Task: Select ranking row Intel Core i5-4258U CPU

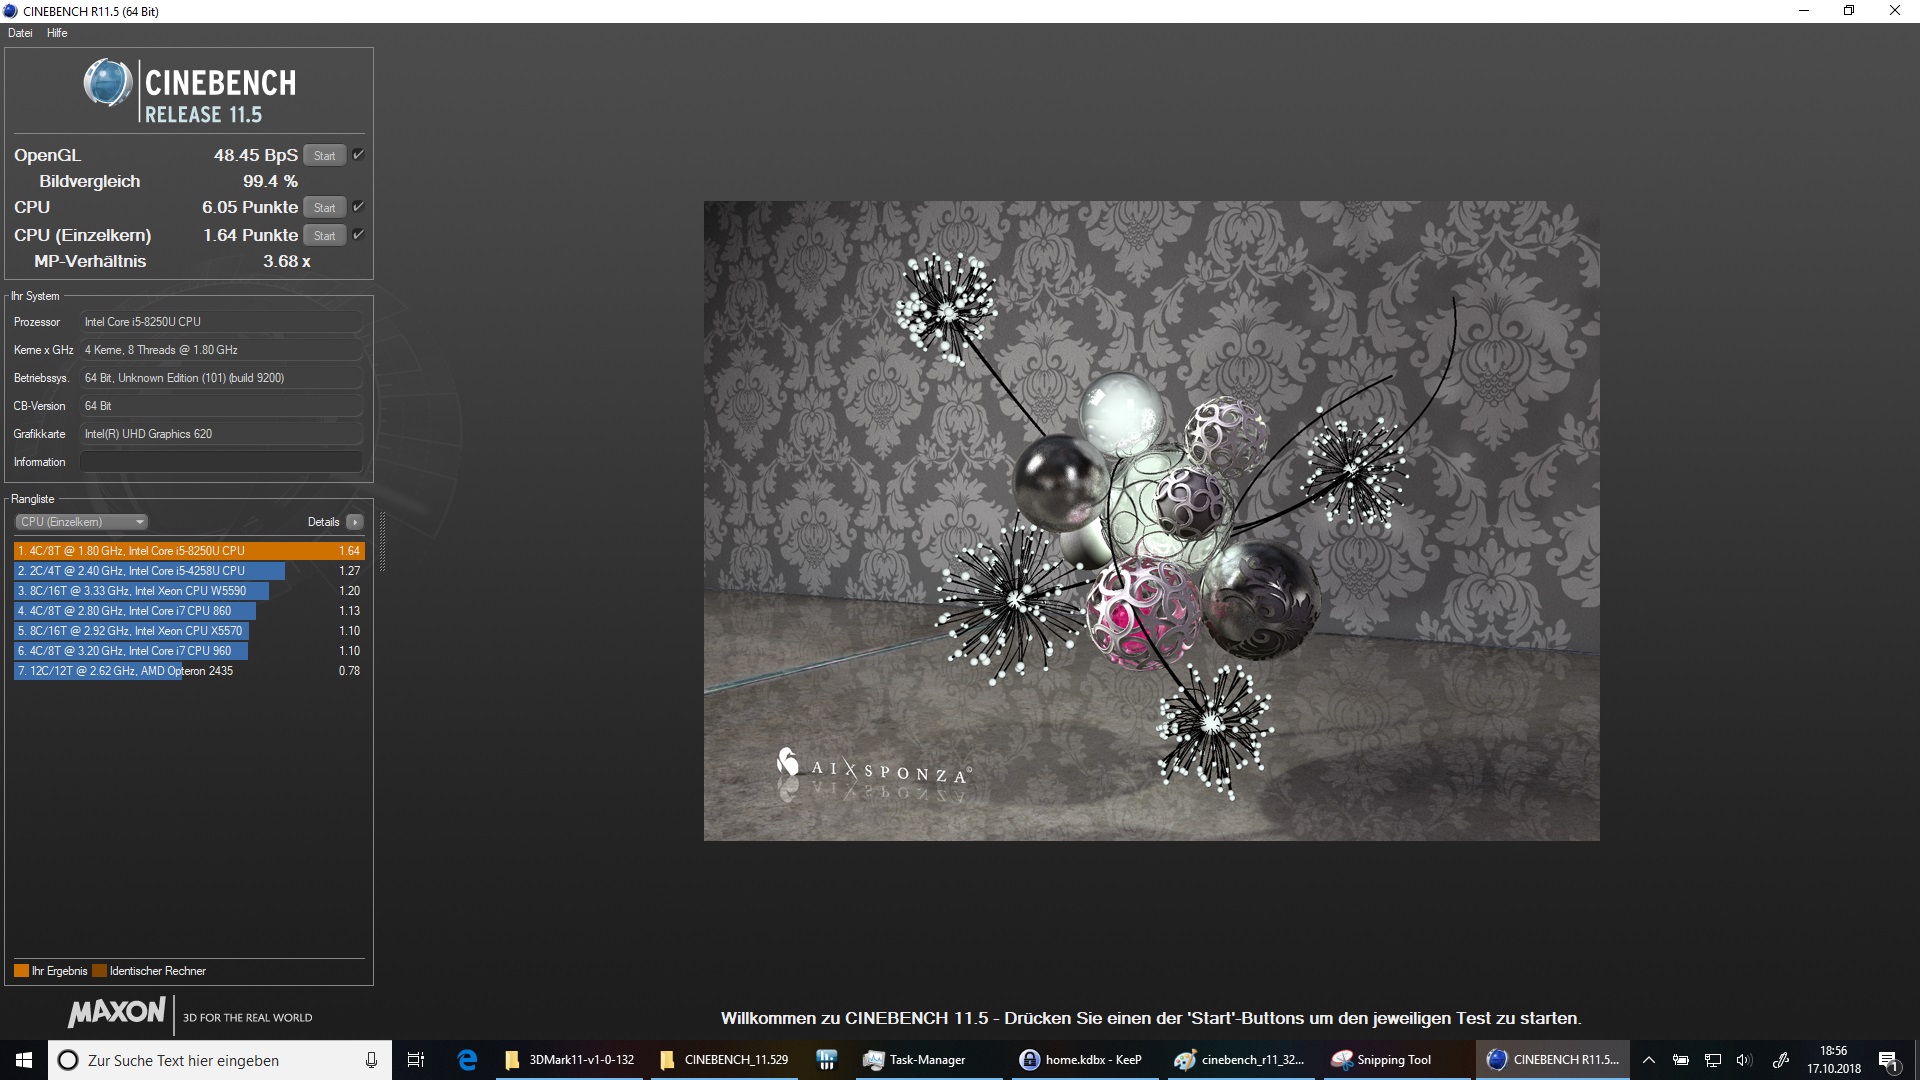Action: pyautogui.click(x=189, y=571)
